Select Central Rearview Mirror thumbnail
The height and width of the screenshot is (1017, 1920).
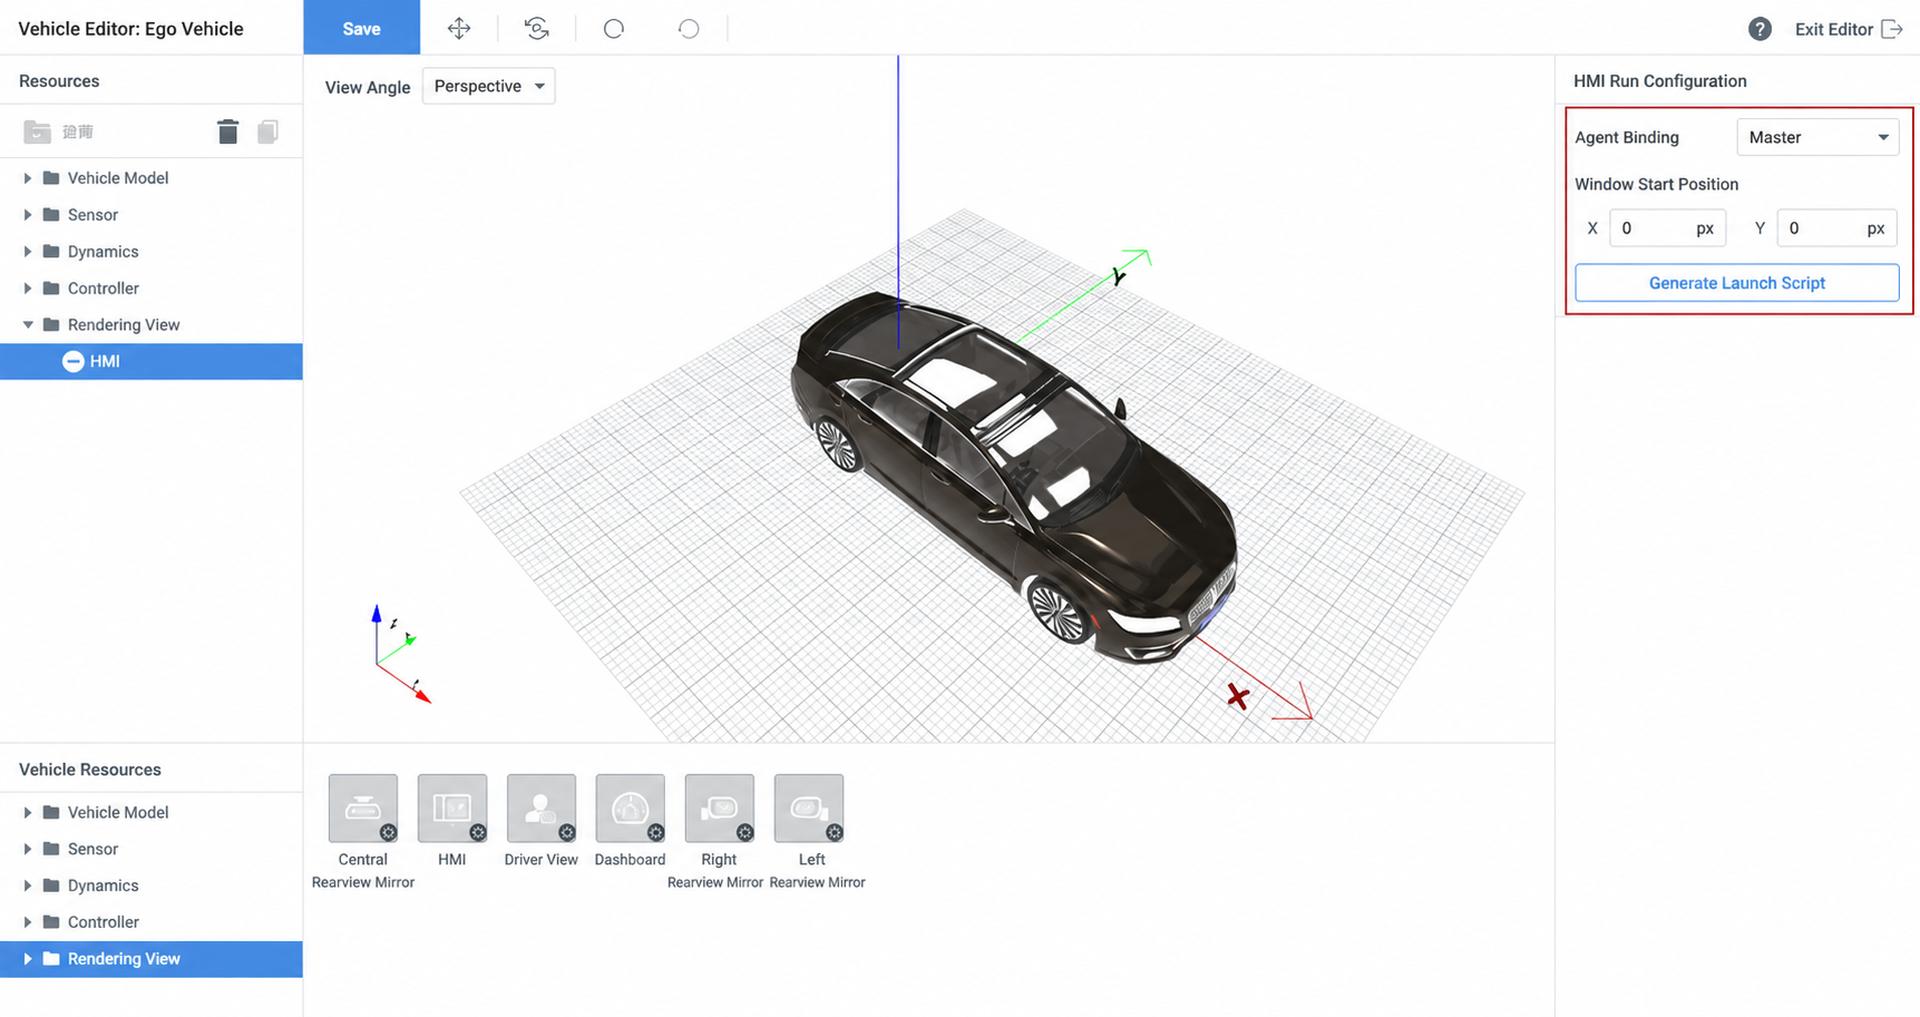pos(363,808)
